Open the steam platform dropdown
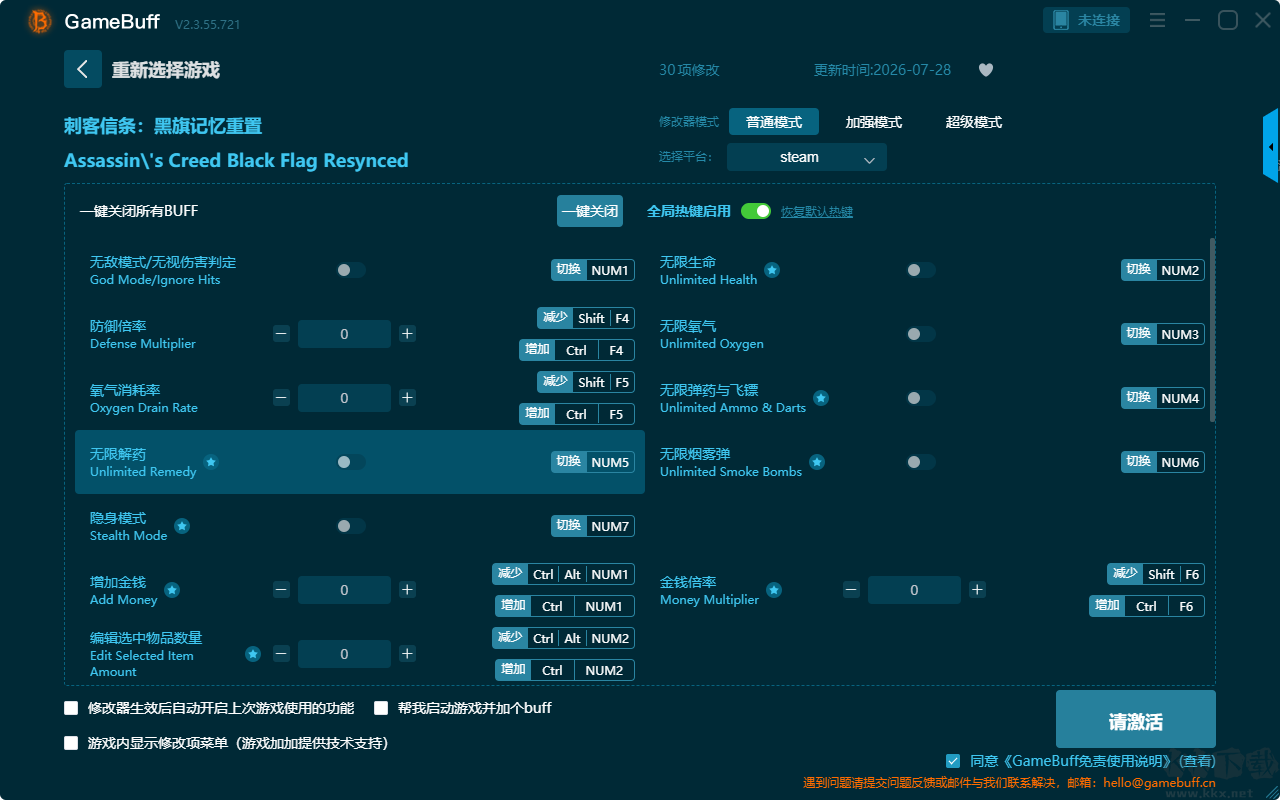The height and width of the screenshot is (800, 1280). [x=807, y=157]
